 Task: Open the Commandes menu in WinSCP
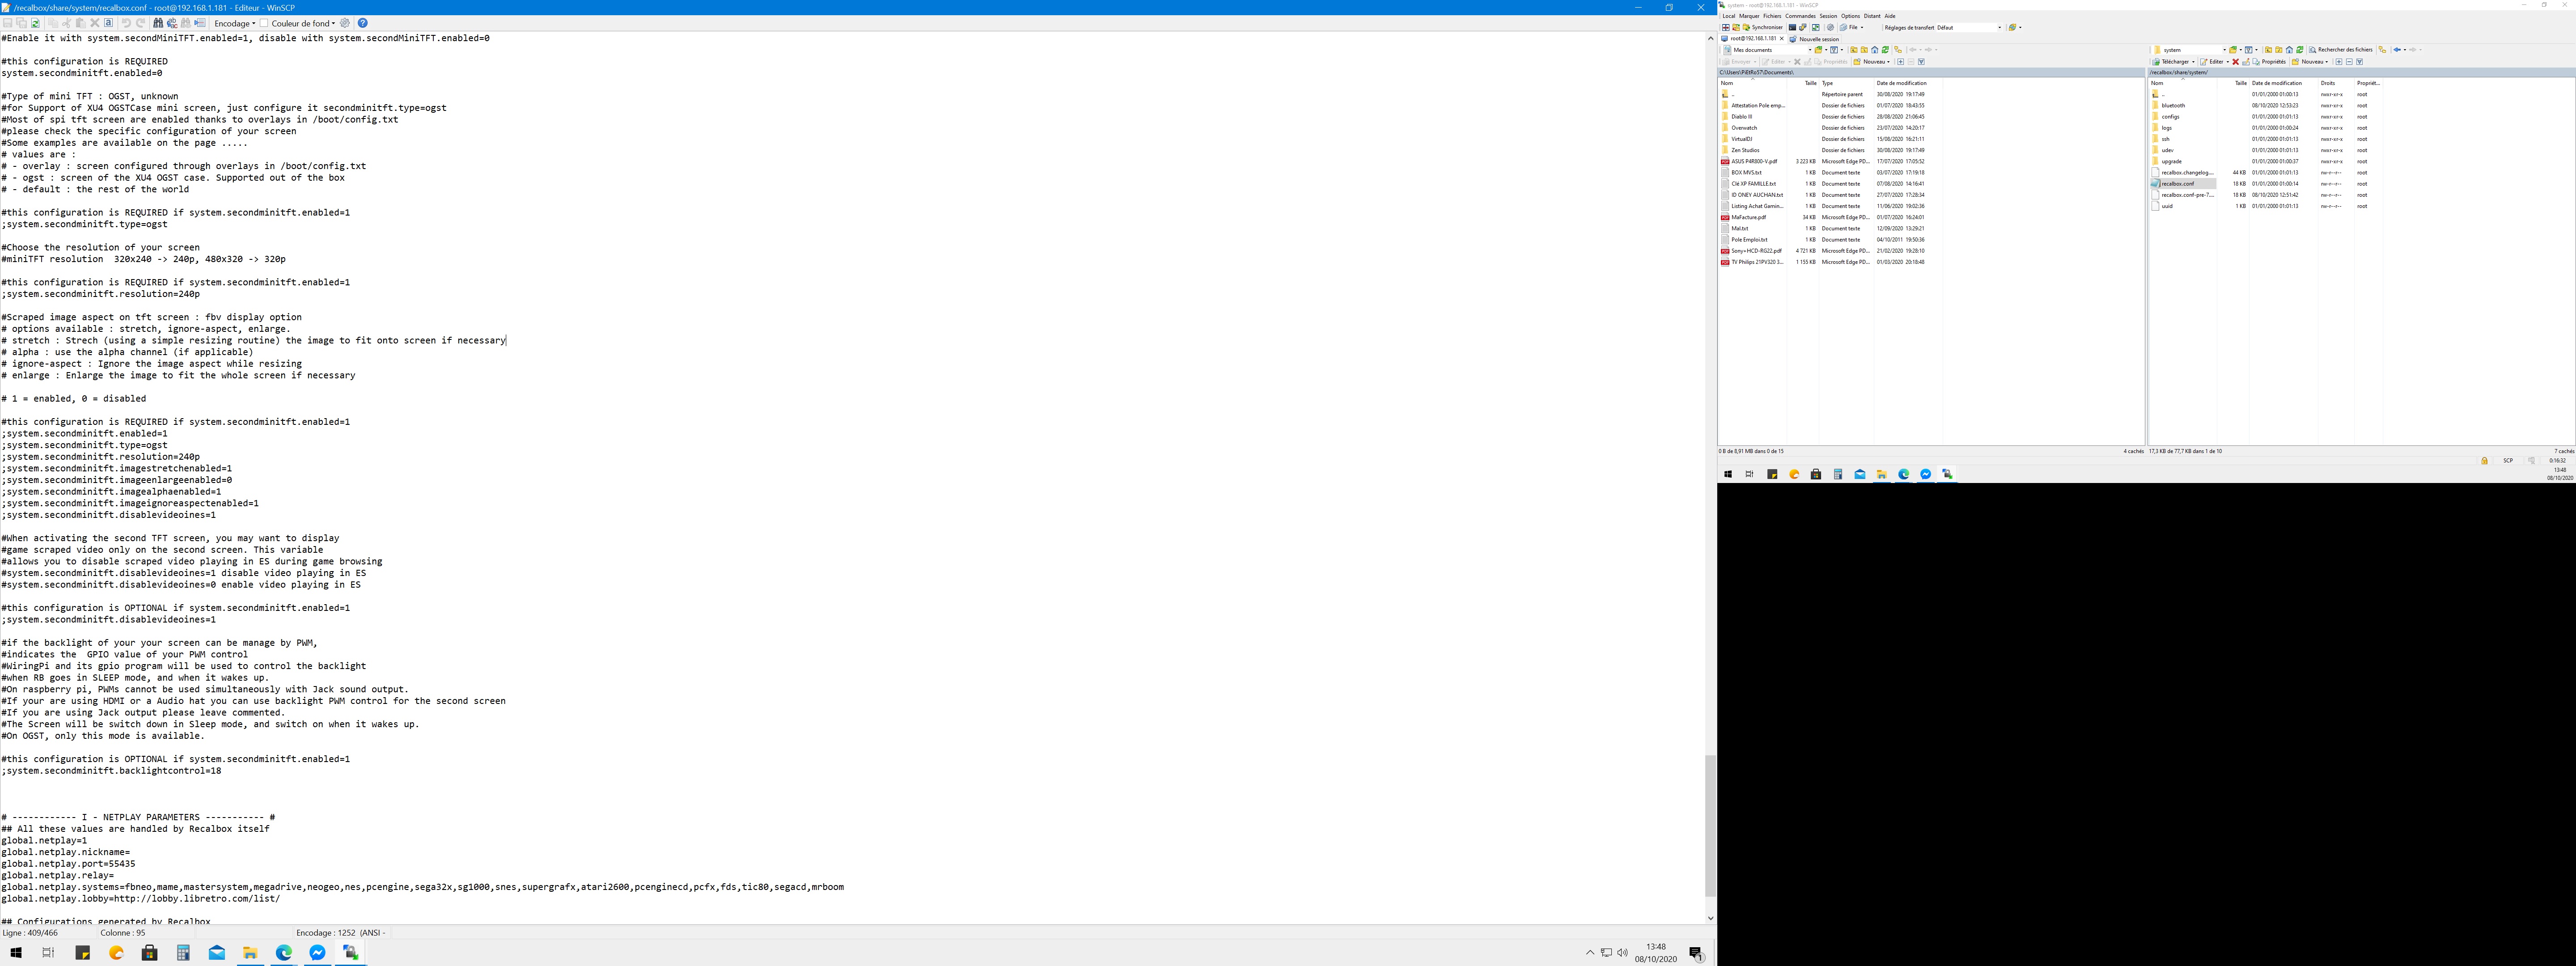[x=1801, y=16]
